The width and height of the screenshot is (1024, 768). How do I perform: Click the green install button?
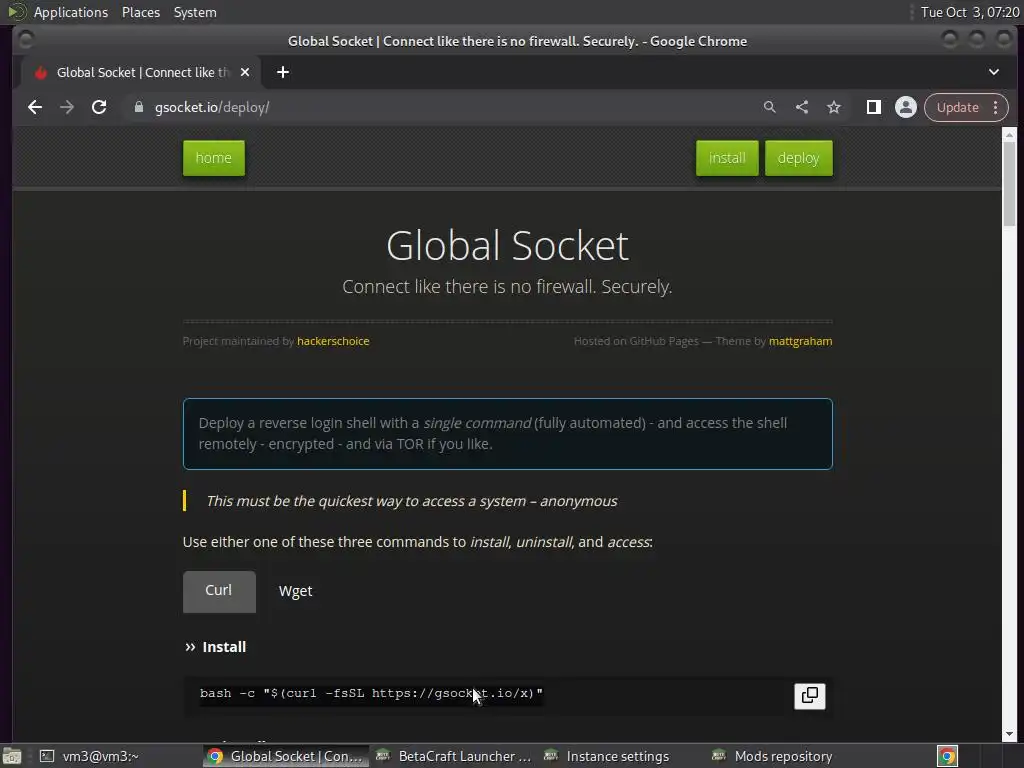click(727, 158)
